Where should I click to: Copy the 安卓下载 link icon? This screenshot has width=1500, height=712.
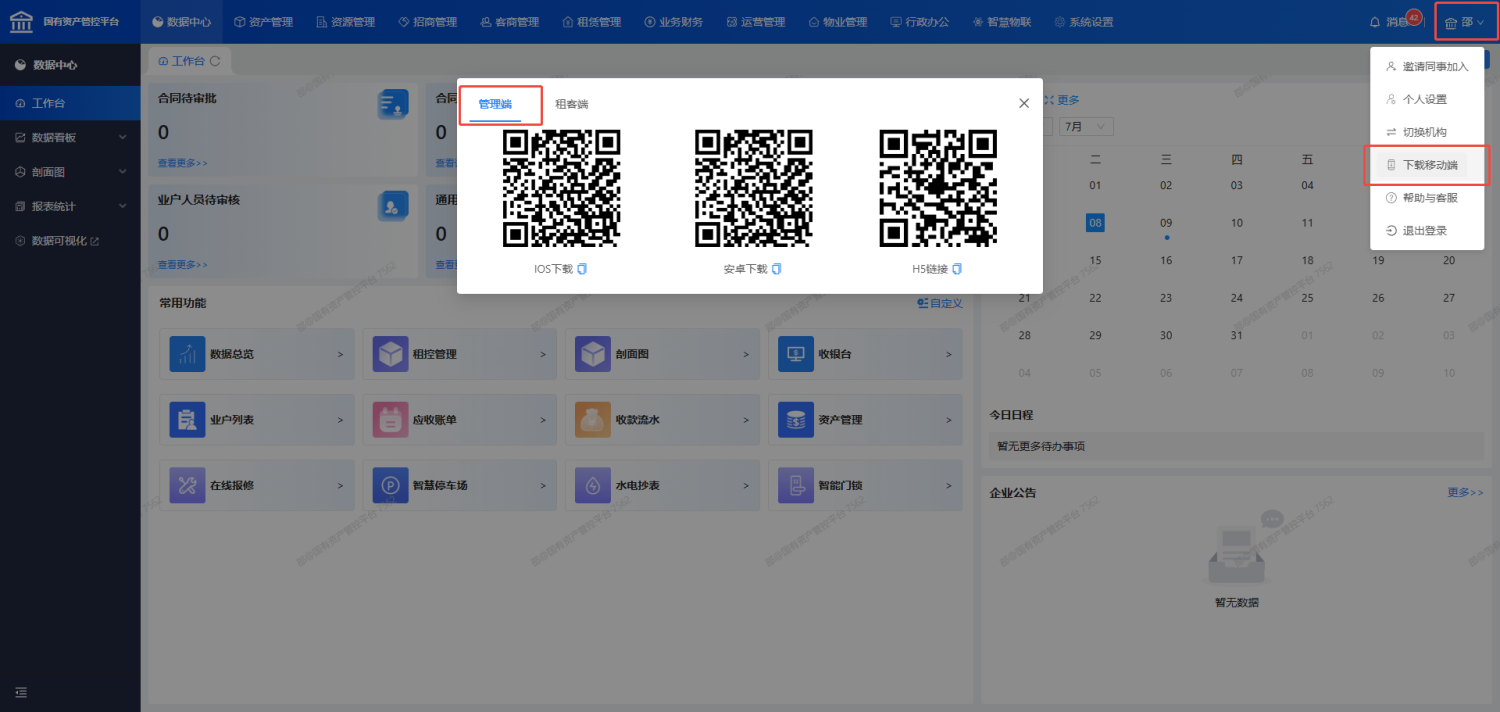click(x=776, y=269)
